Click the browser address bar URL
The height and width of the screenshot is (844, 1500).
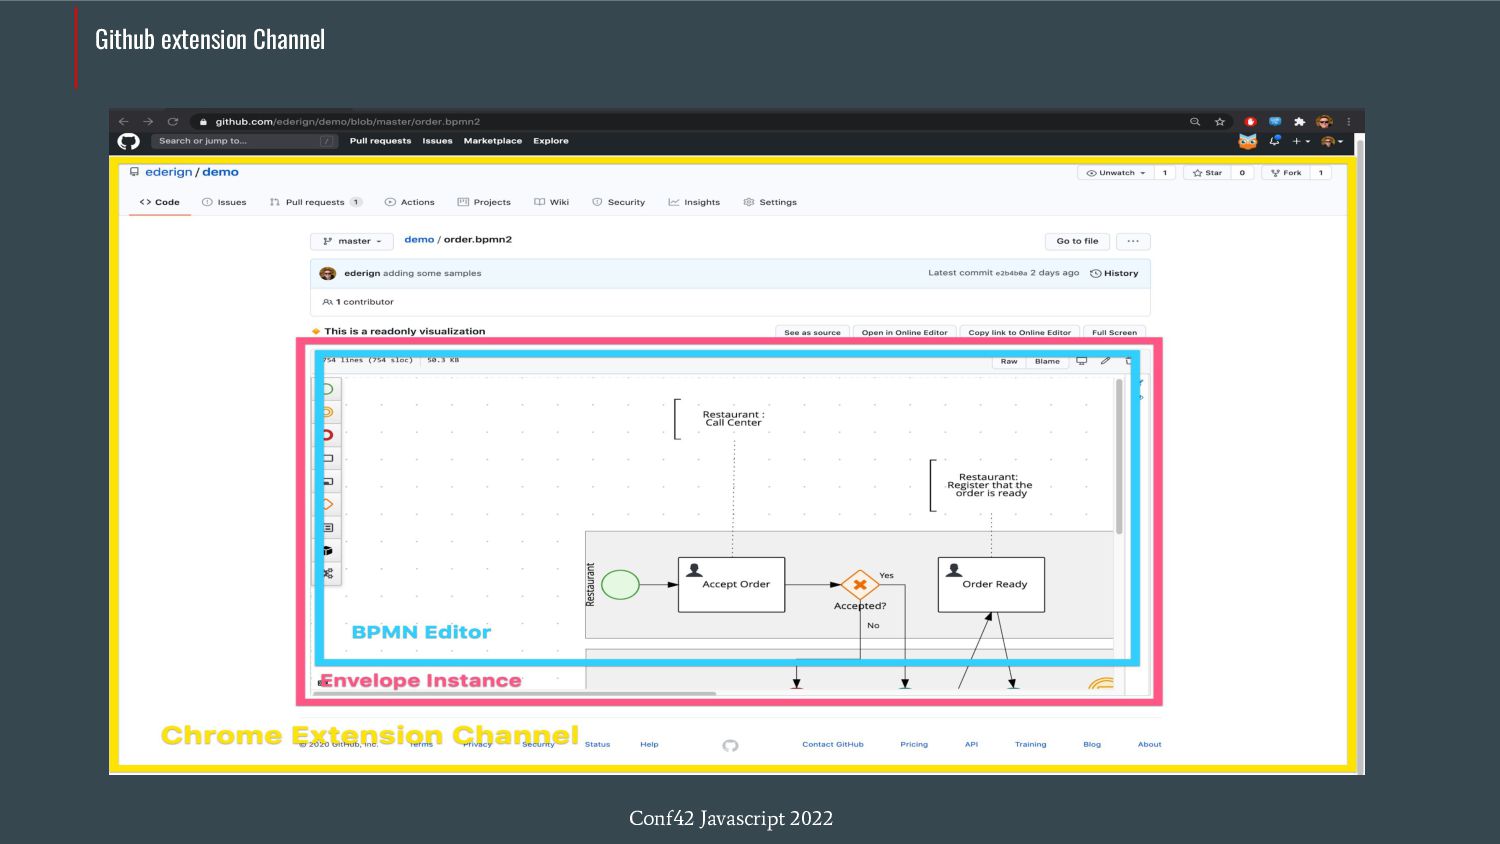click(x=347, y=122)
